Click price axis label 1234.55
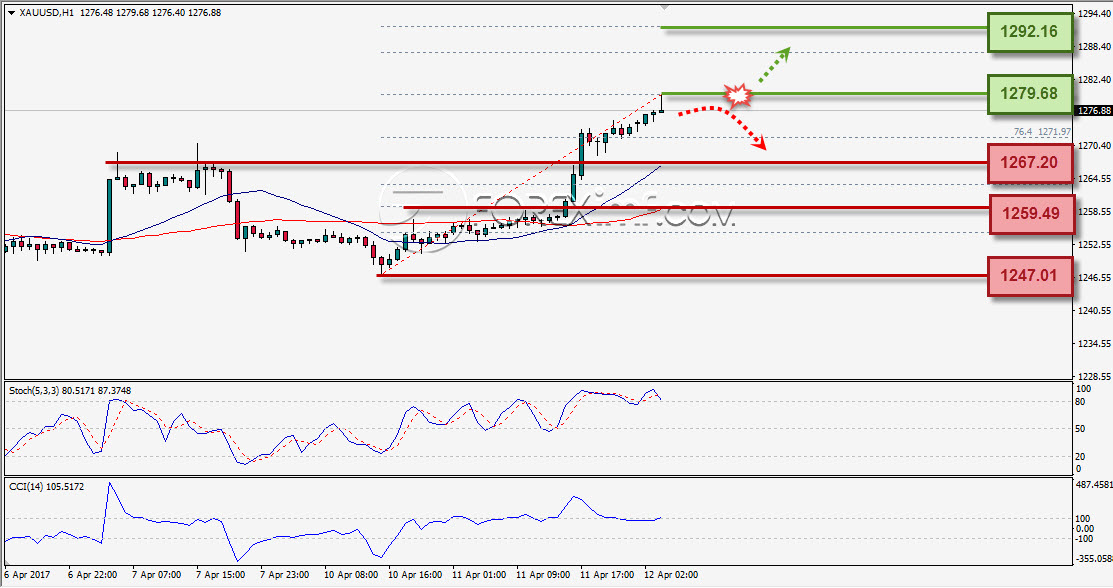 point(1095,344)
